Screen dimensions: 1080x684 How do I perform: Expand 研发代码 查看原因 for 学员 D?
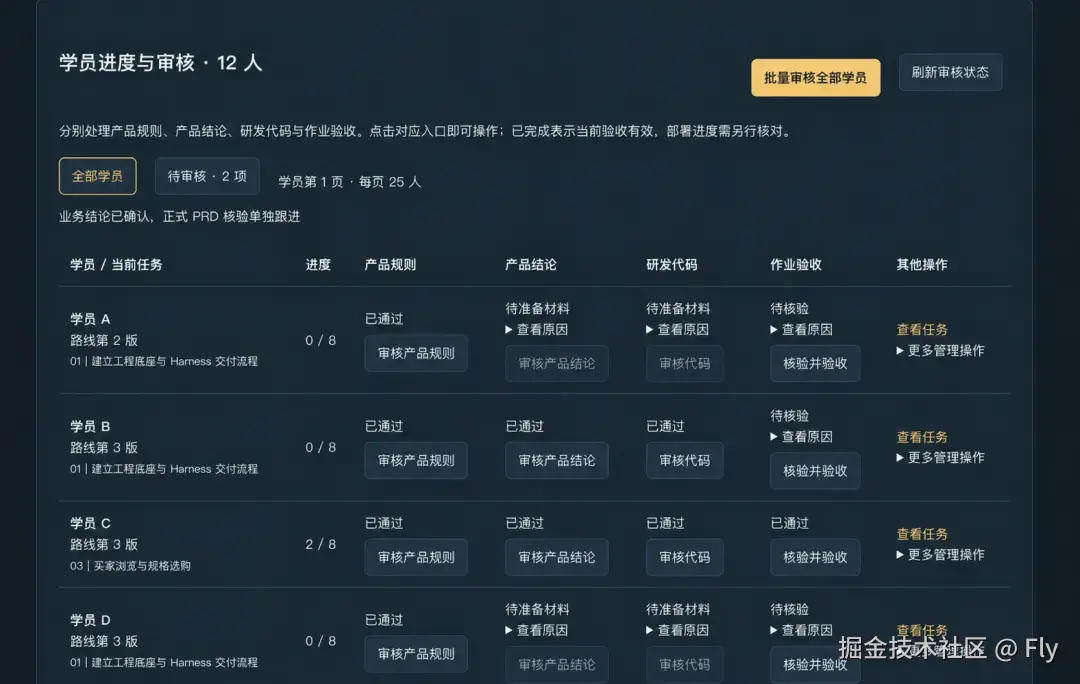[678, 630]
